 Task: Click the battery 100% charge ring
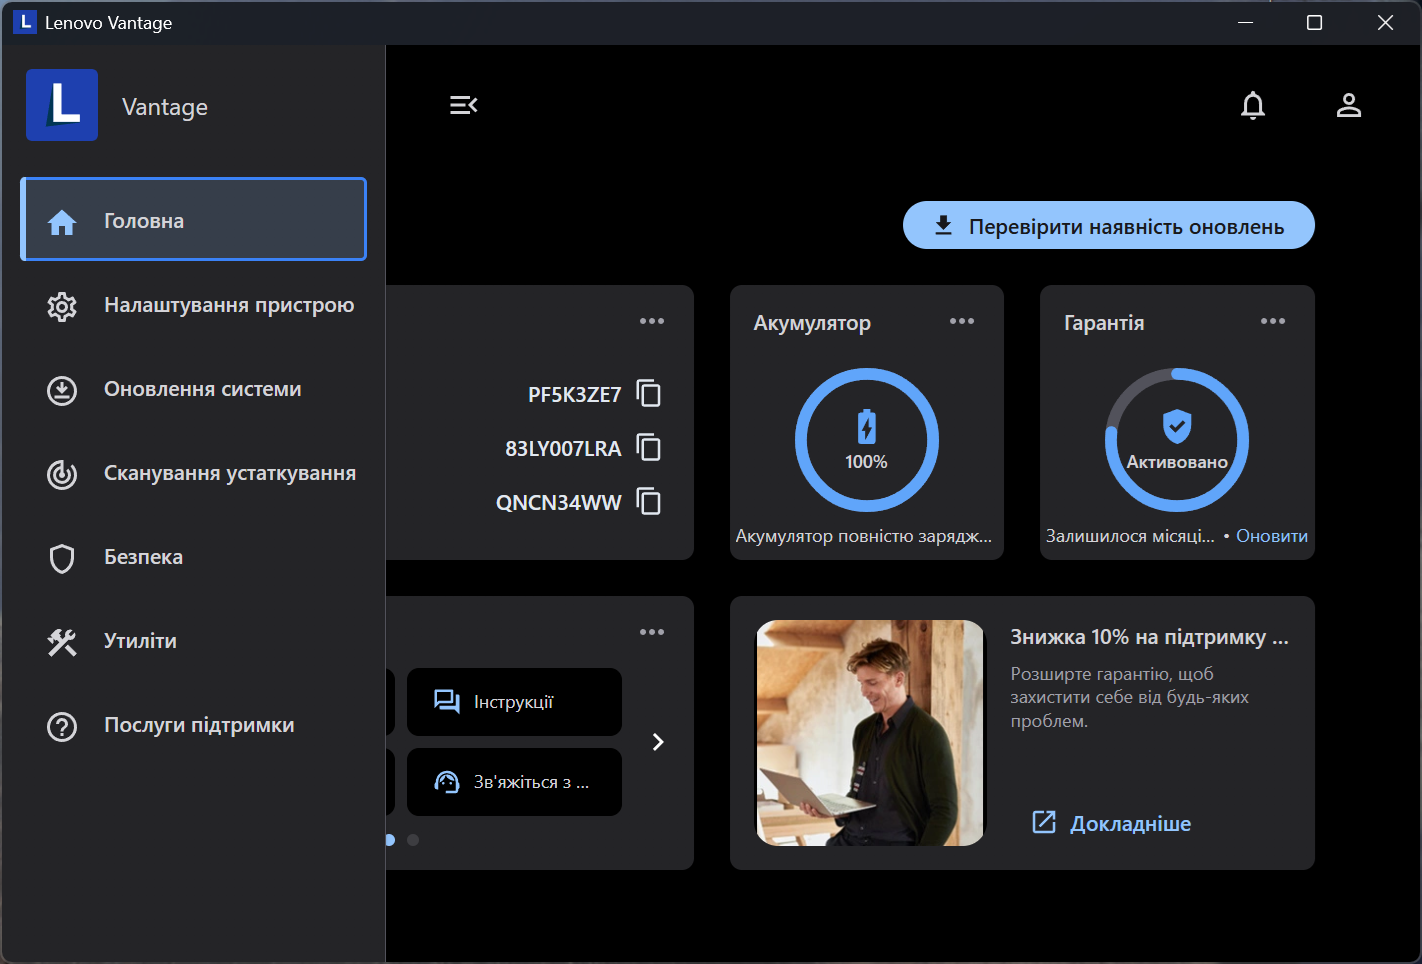(867, 440)
